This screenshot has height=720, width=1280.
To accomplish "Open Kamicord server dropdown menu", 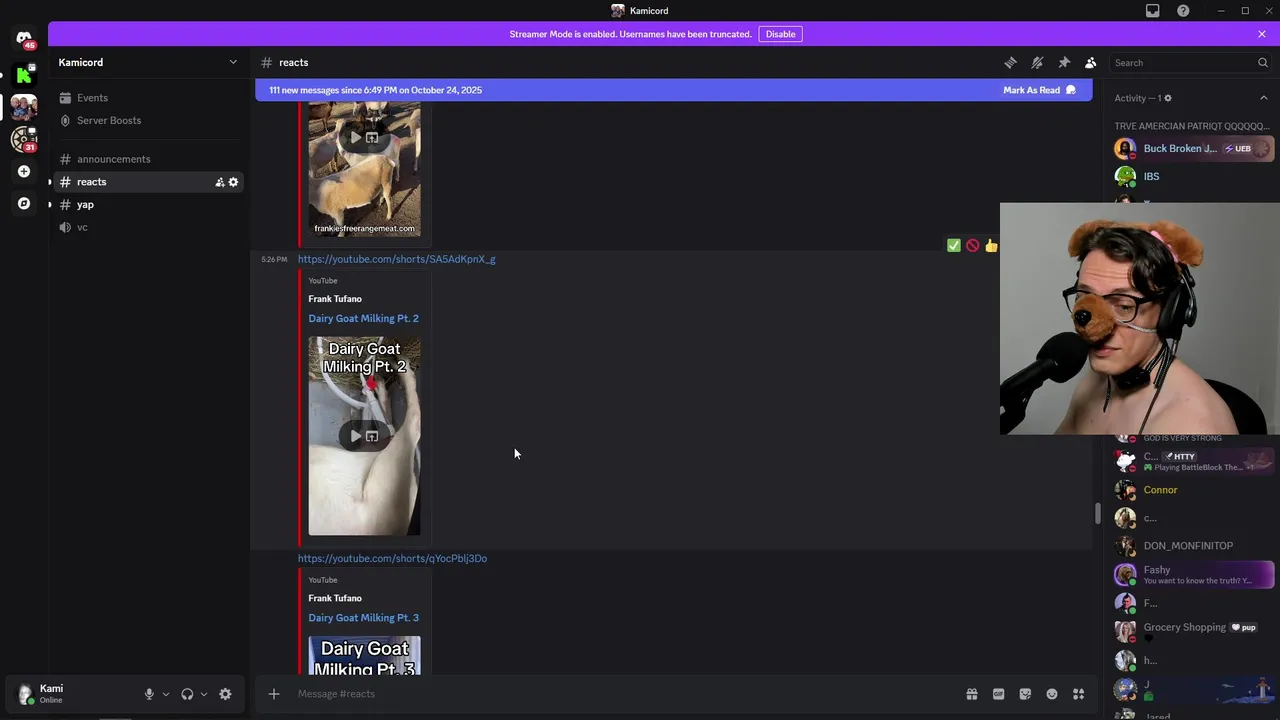I will pyautogui.click(x=149, y=62).
